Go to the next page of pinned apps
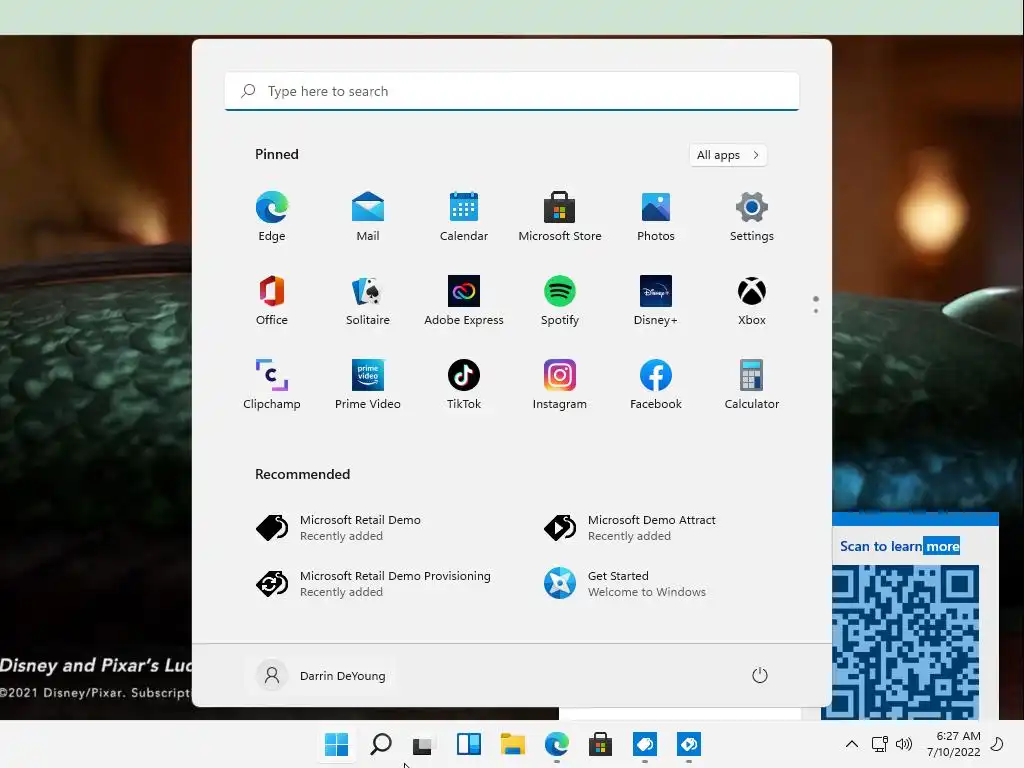The width and height of the screenshot is (1024, 768). pyautogui.click(x=816, y=311)
